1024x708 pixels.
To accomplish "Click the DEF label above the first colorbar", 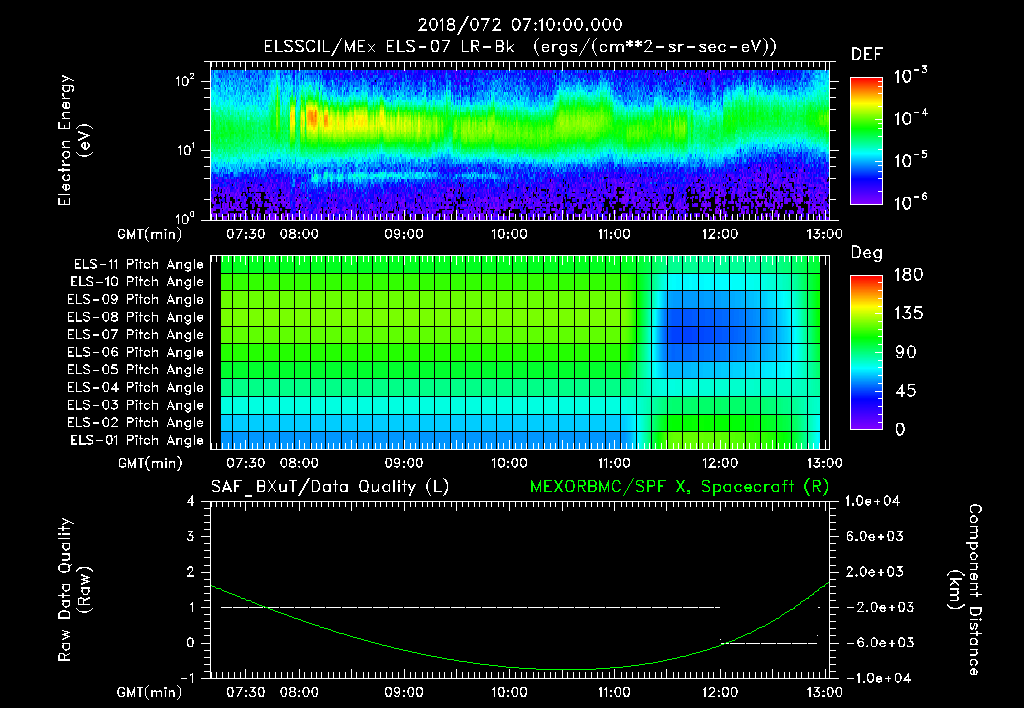I will (867, 55).
